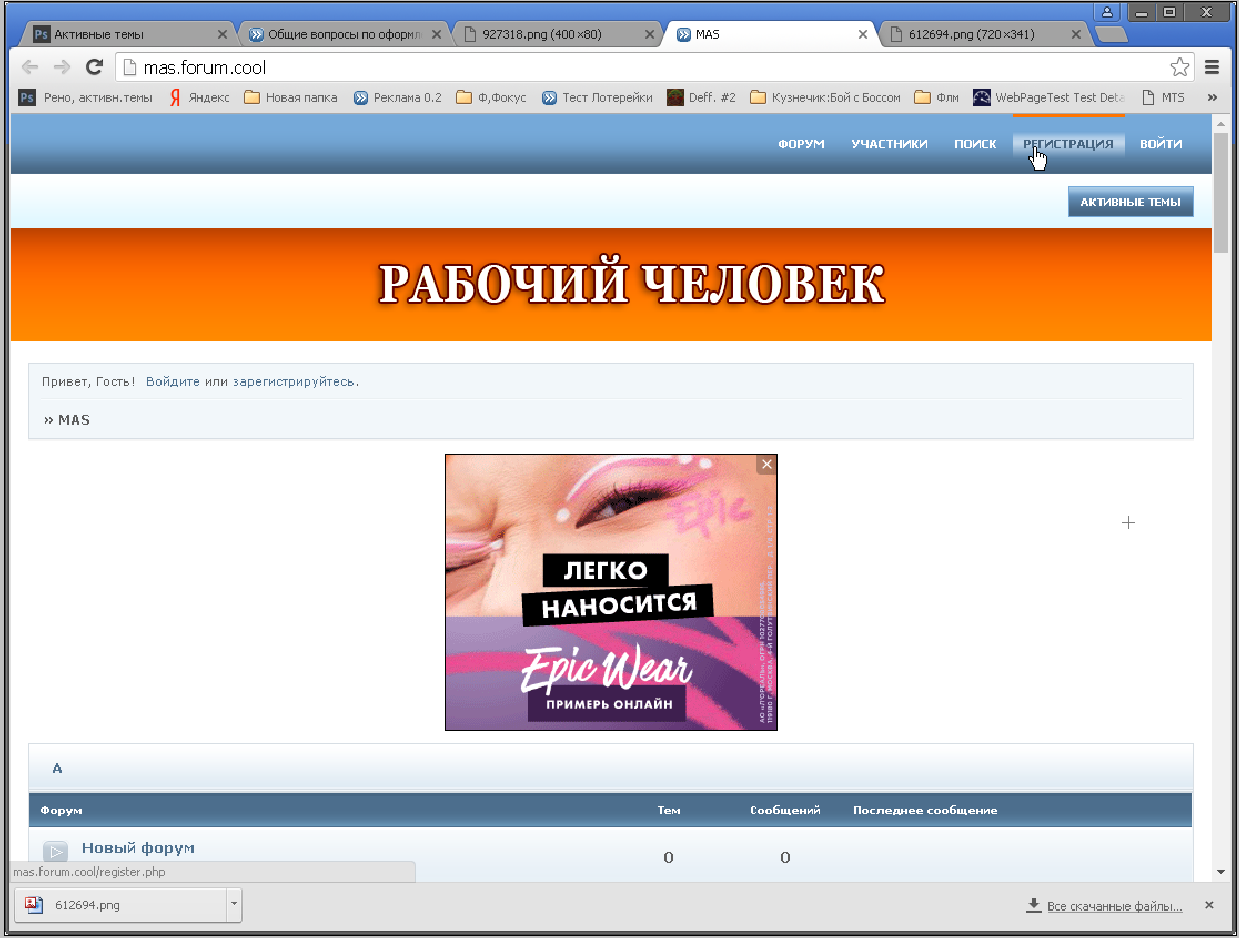
Task: Open the Epic Wear advertisement image
Action: pyautogui.click(x=611, y=592)
